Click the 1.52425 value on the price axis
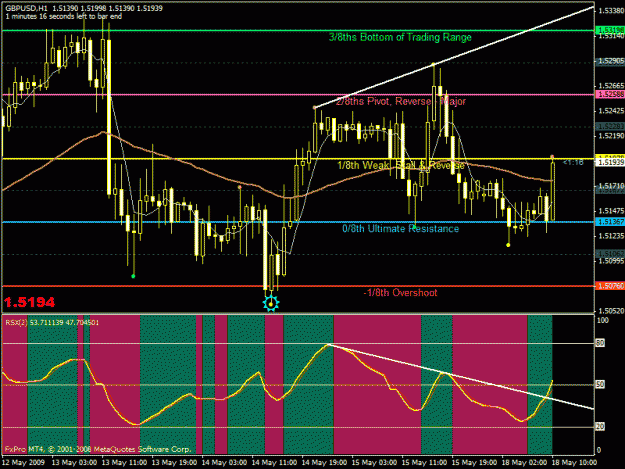This screenshot has height=469, width=625. point(611,111)
